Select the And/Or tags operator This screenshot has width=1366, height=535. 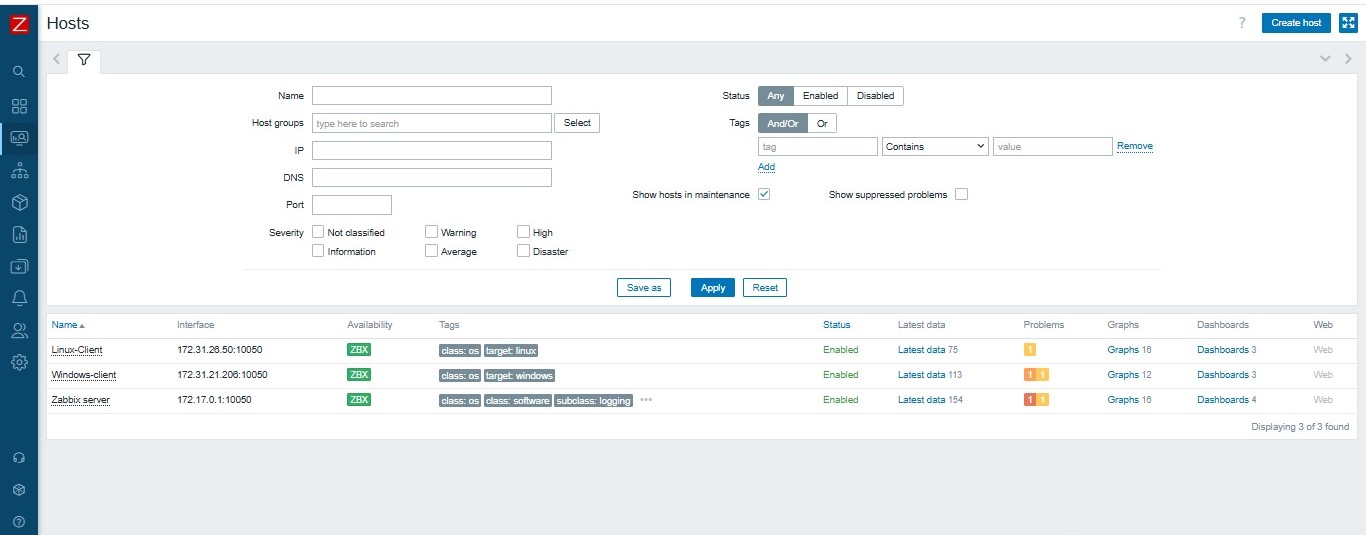[783, 124]
